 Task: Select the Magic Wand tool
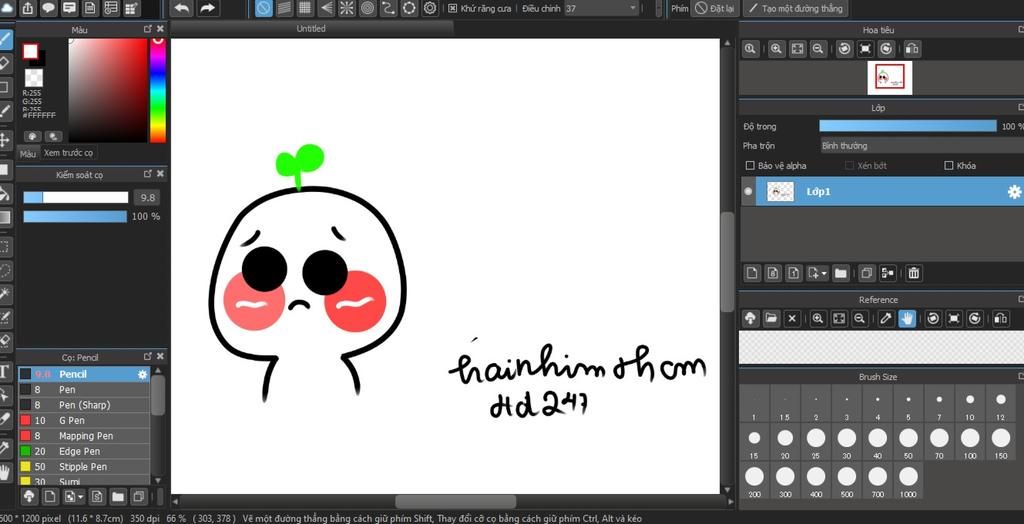(x=5, y=294)
